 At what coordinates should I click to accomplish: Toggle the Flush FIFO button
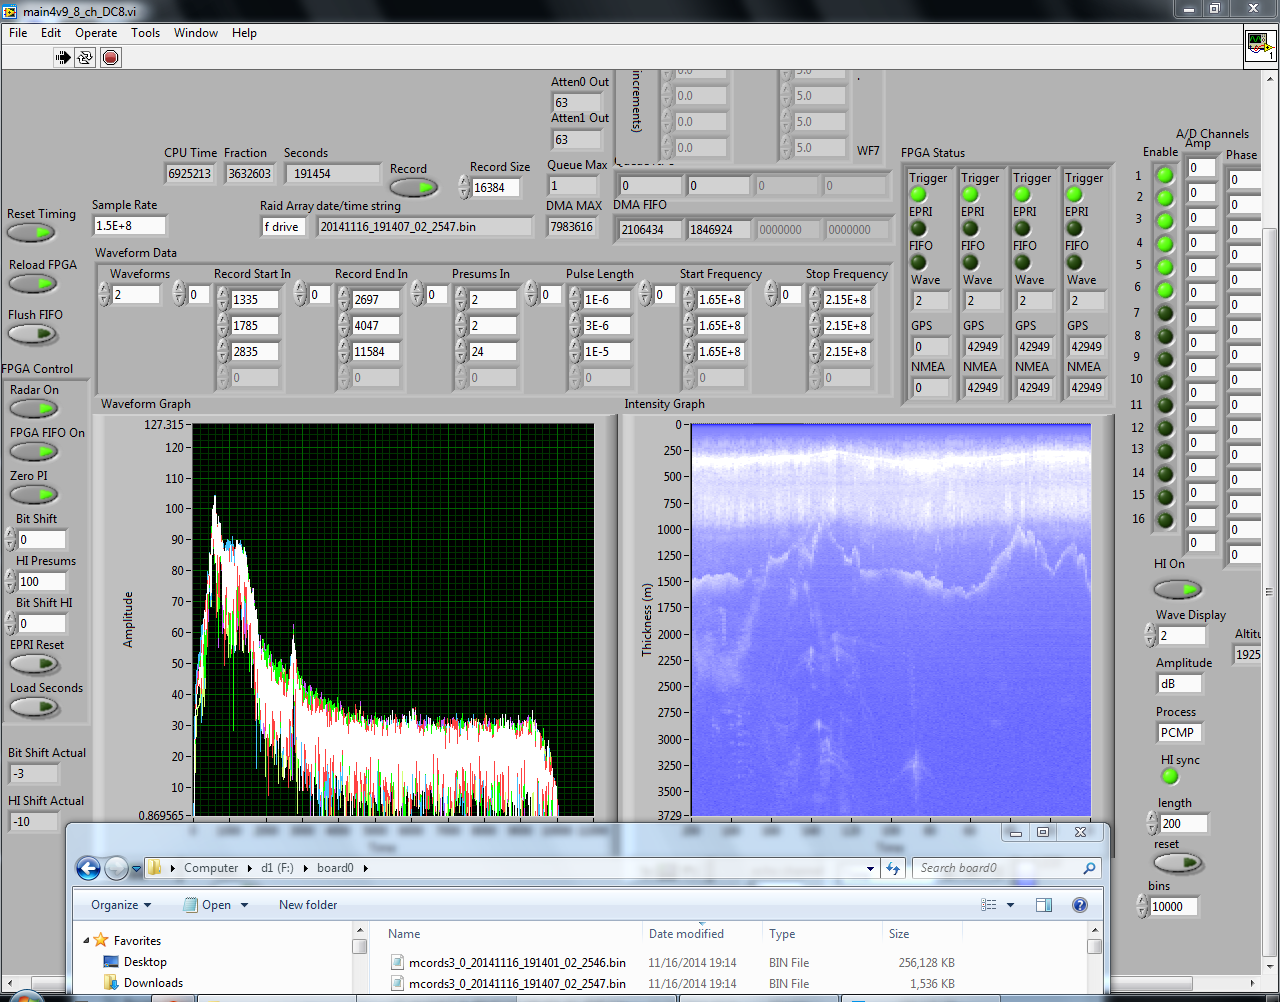click(x=33, y=334)
